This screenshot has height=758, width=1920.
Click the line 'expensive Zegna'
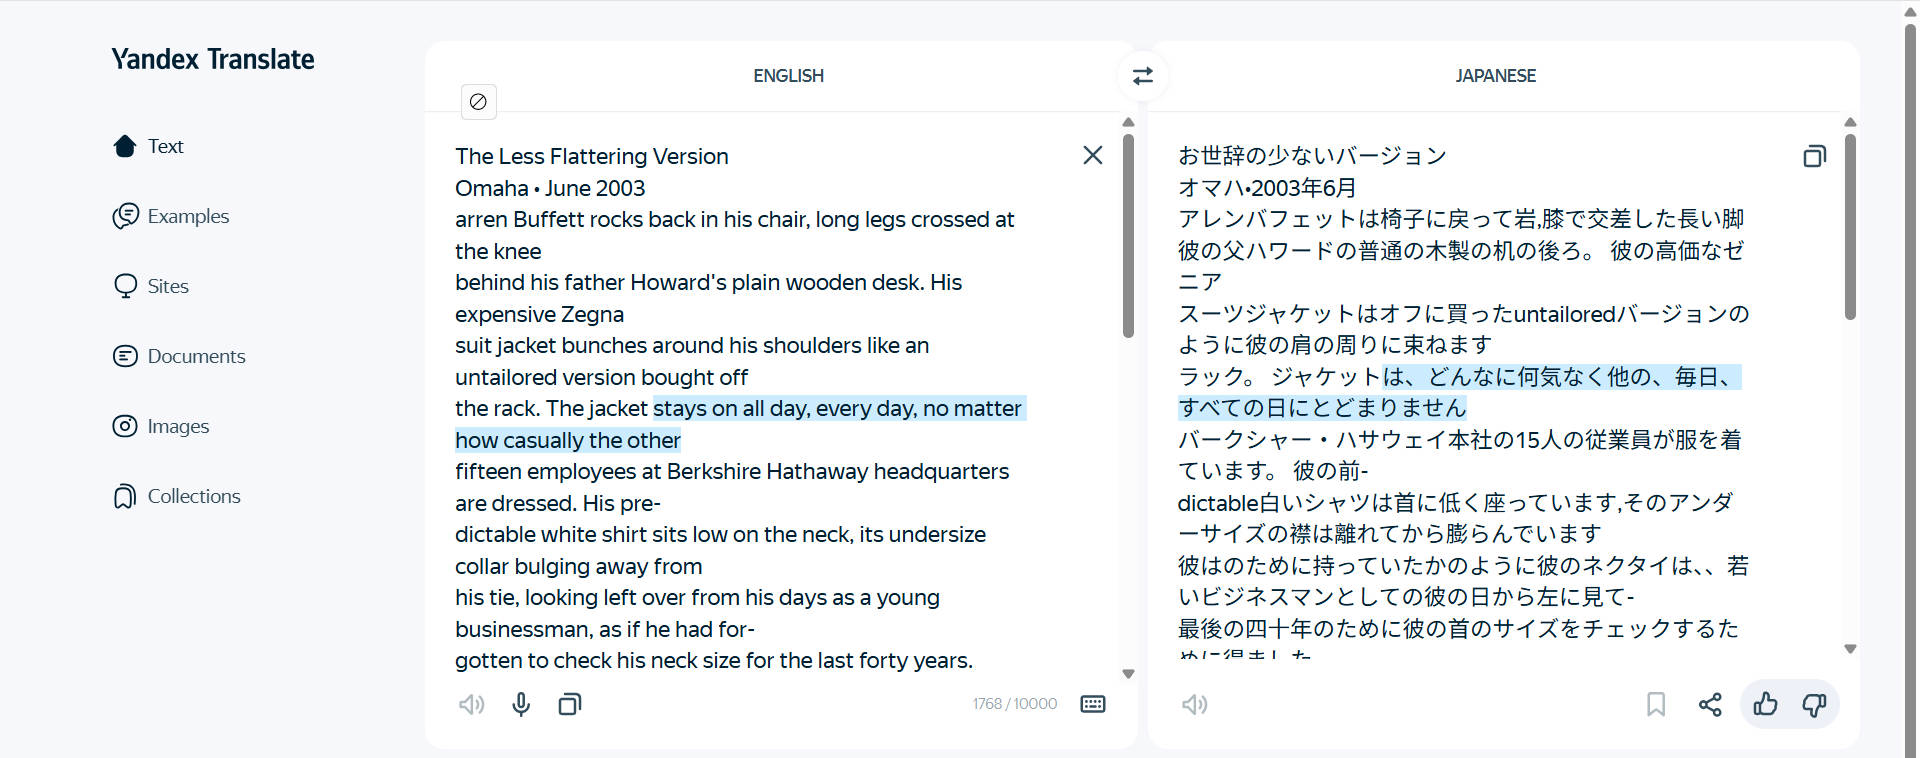pos(539,314)
